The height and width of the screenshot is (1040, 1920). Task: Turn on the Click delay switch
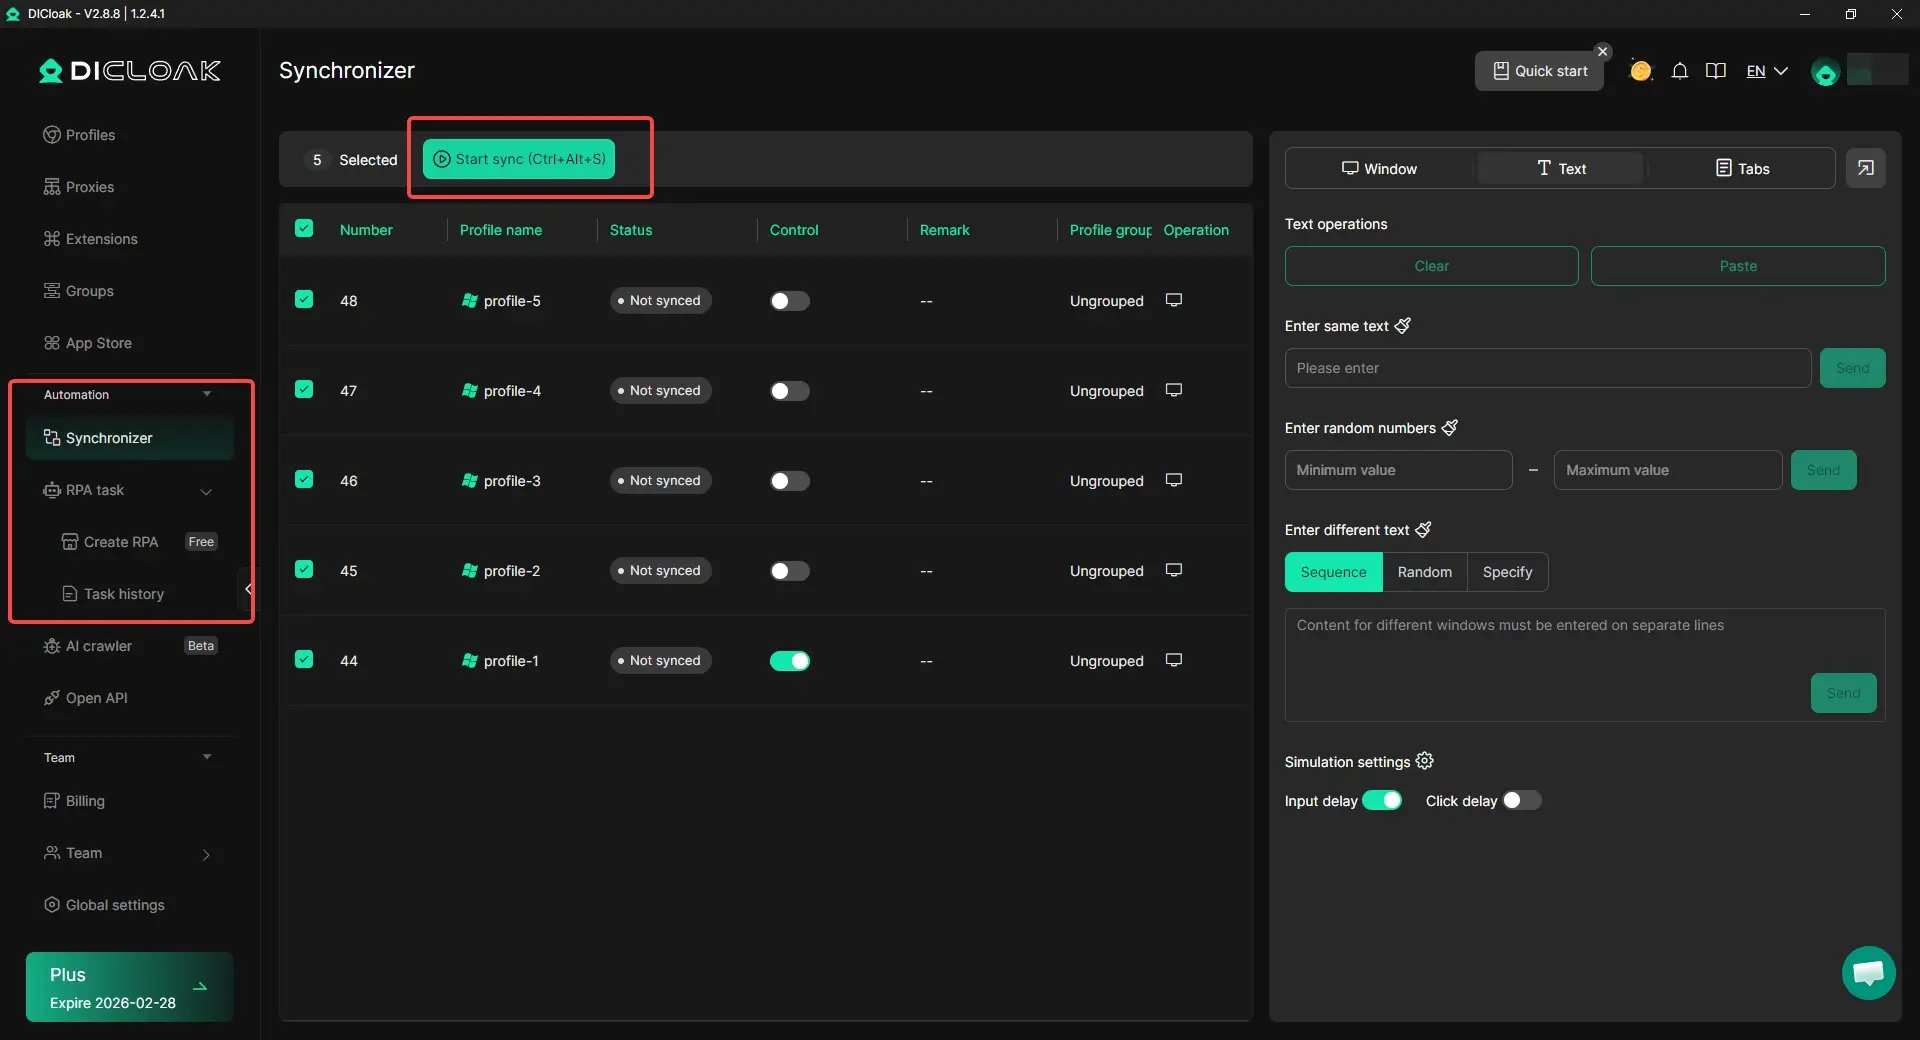(x=1521, y=801)
